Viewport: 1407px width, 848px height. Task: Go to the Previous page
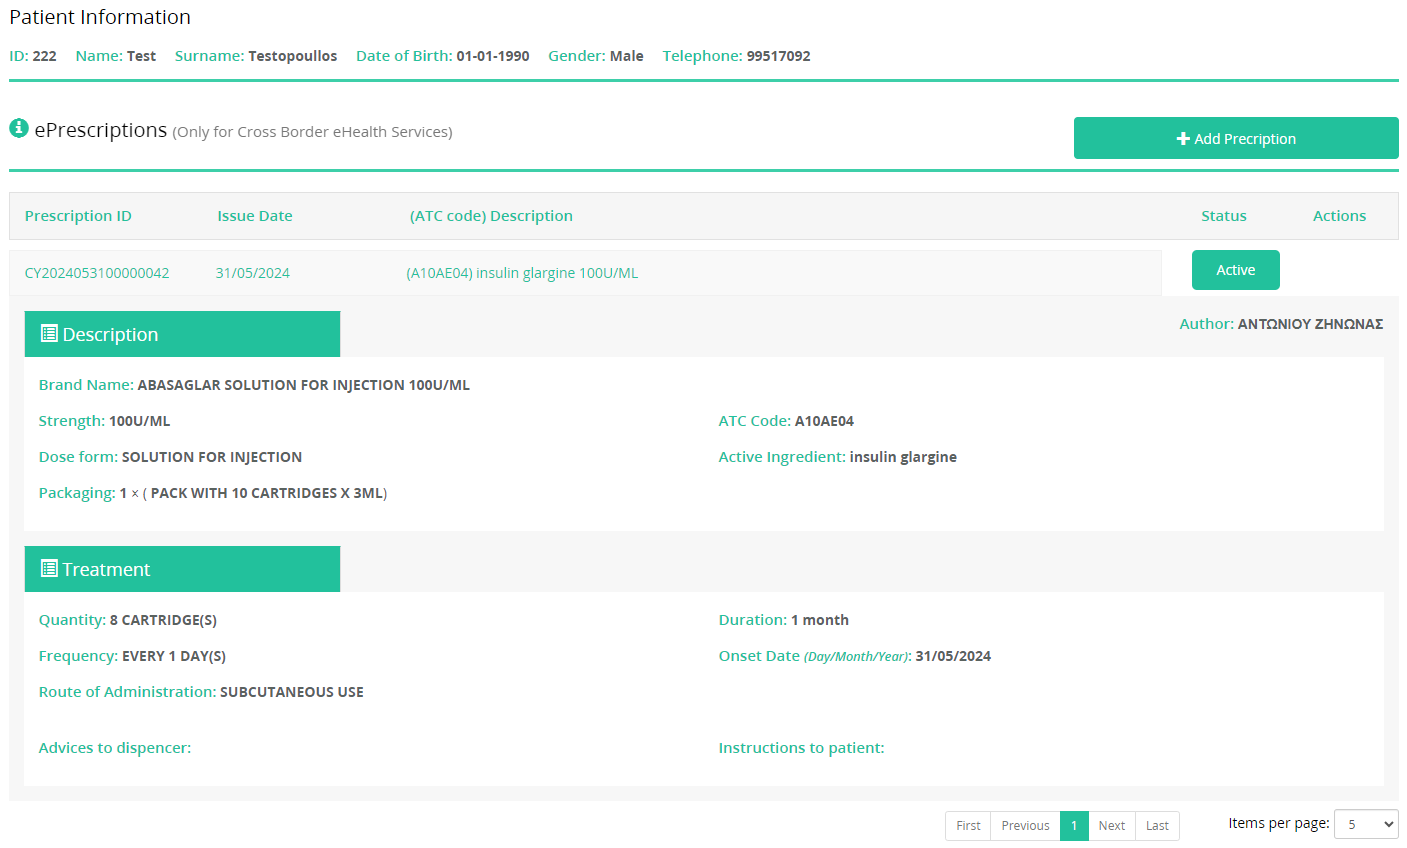point(1025,826)
